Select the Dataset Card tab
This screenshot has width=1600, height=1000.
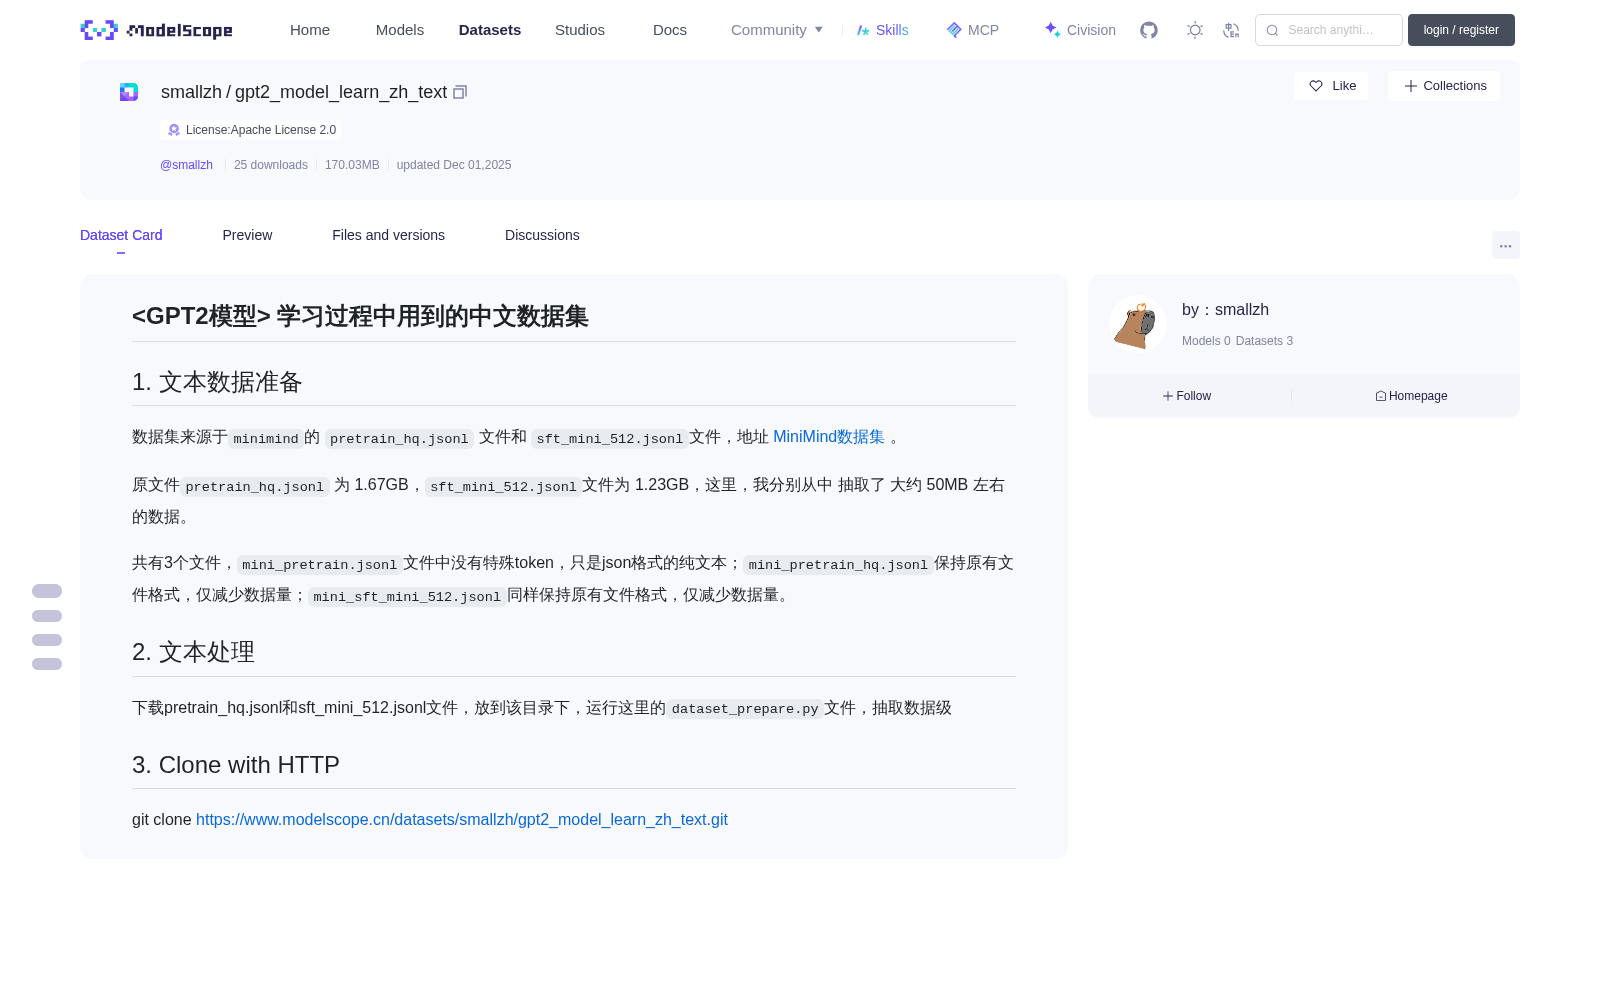pos(121,235)
